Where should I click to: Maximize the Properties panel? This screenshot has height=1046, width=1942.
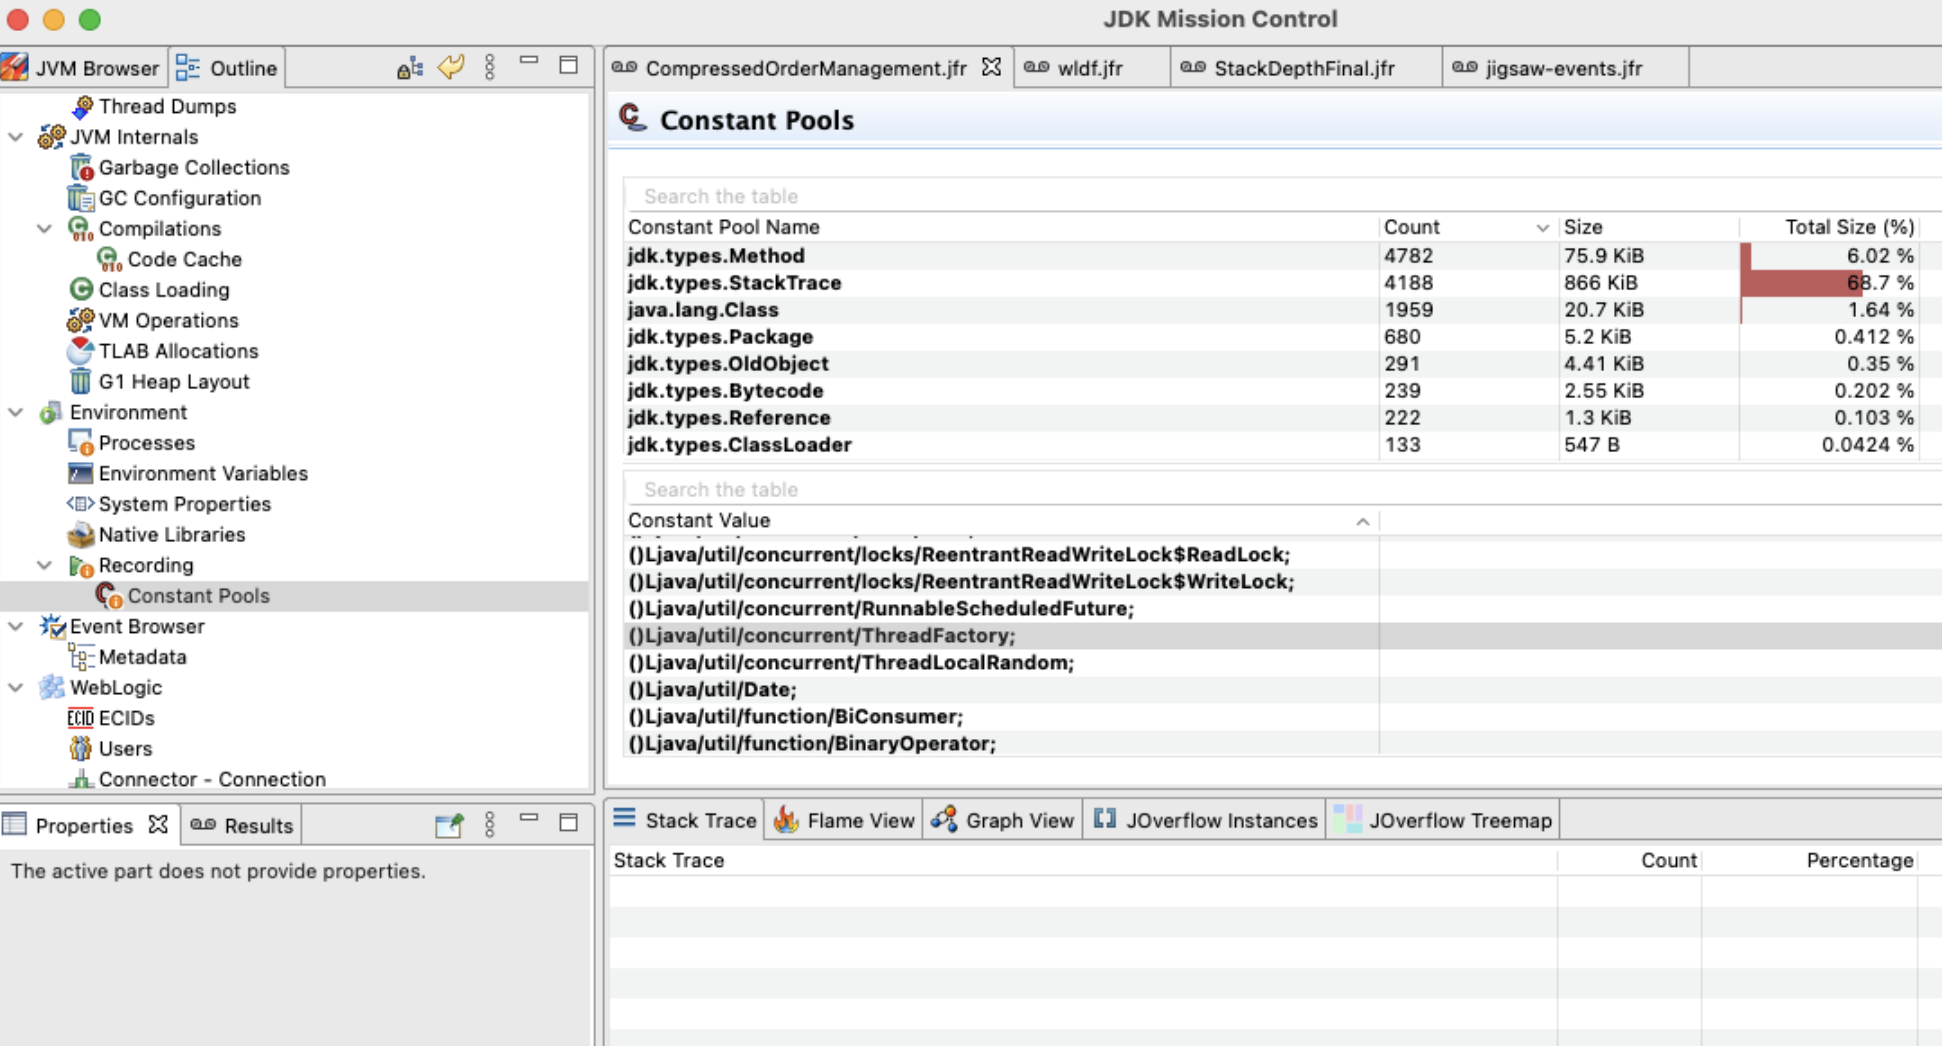[568, 822]
